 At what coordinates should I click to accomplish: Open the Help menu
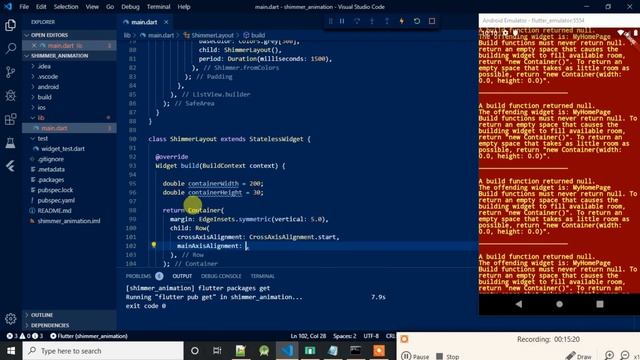(184, 7)
